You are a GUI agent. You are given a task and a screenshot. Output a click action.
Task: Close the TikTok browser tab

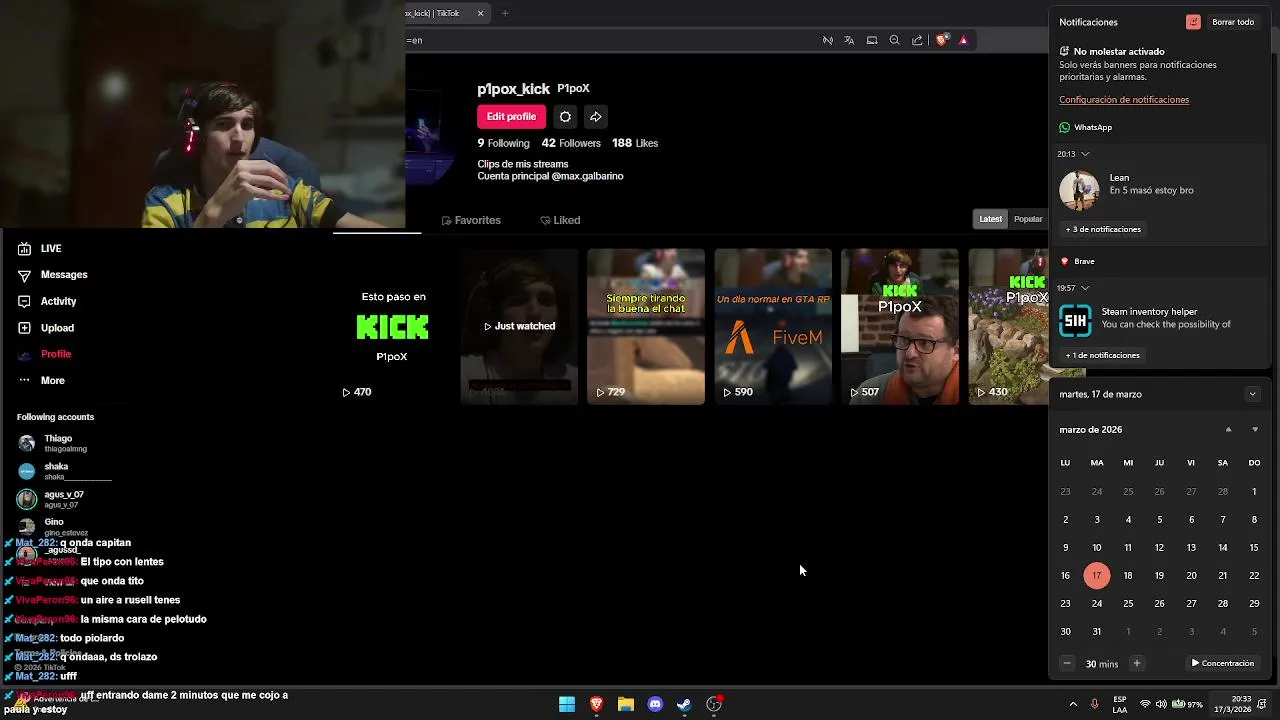(480, 13)
